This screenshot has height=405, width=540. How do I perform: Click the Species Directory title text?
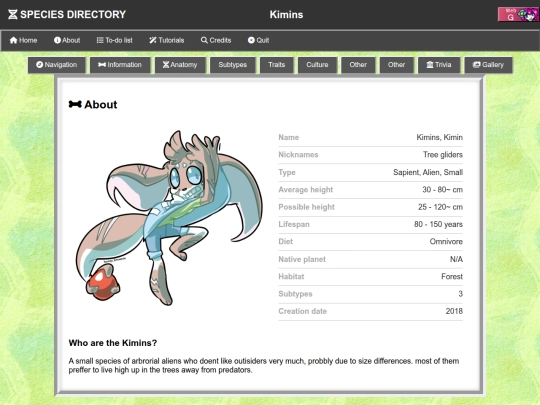click(73, 14)
